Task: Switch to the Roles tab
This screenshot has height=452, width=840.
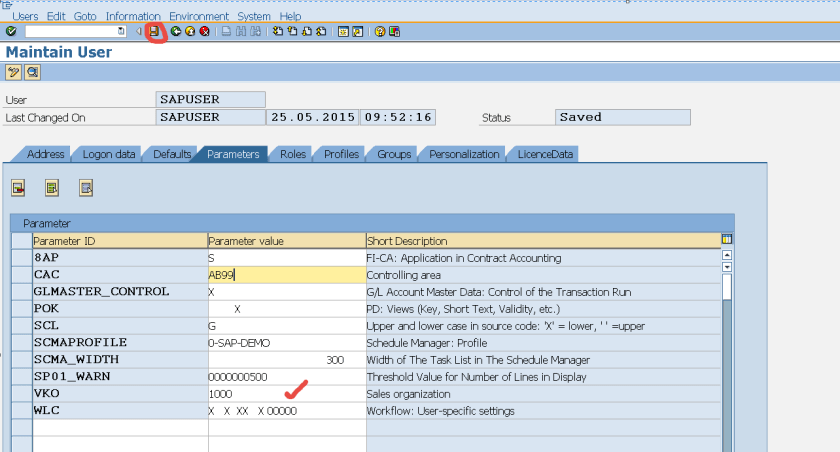Action: click(292, 154)
